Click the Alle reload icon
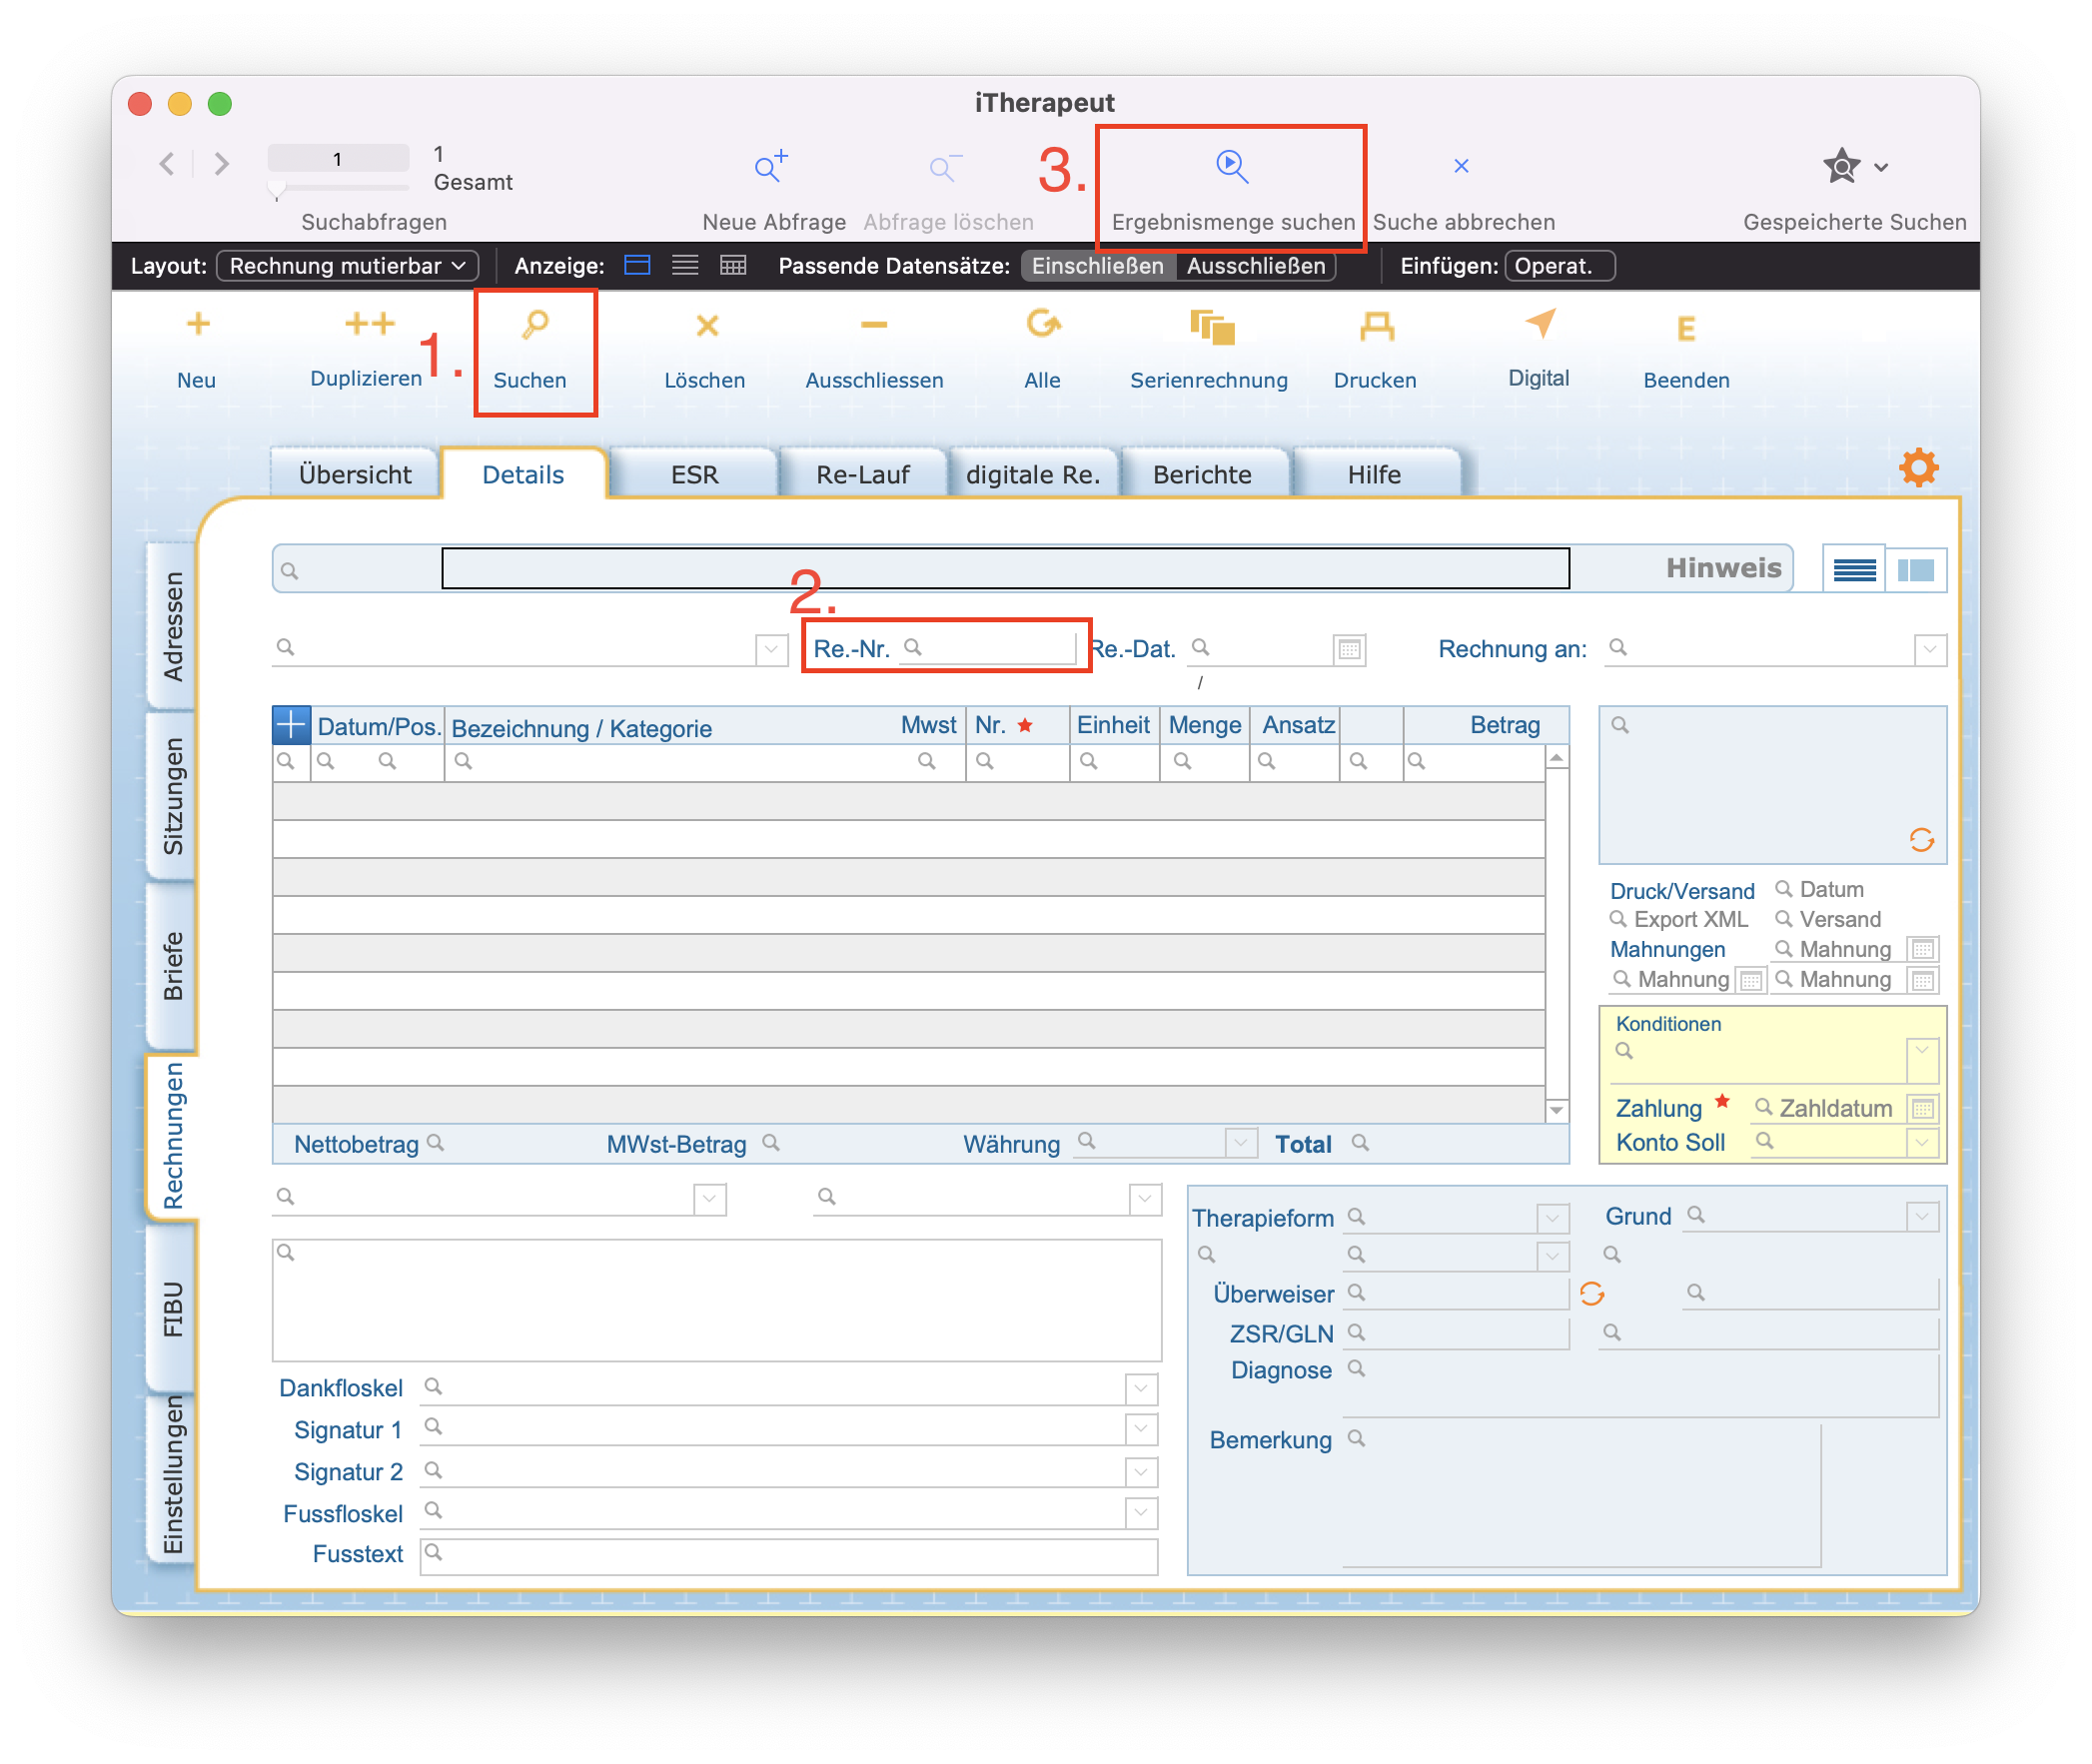Image resolution: width=2092 pixels, height=1764 pixels. [x=1042, y=324]
